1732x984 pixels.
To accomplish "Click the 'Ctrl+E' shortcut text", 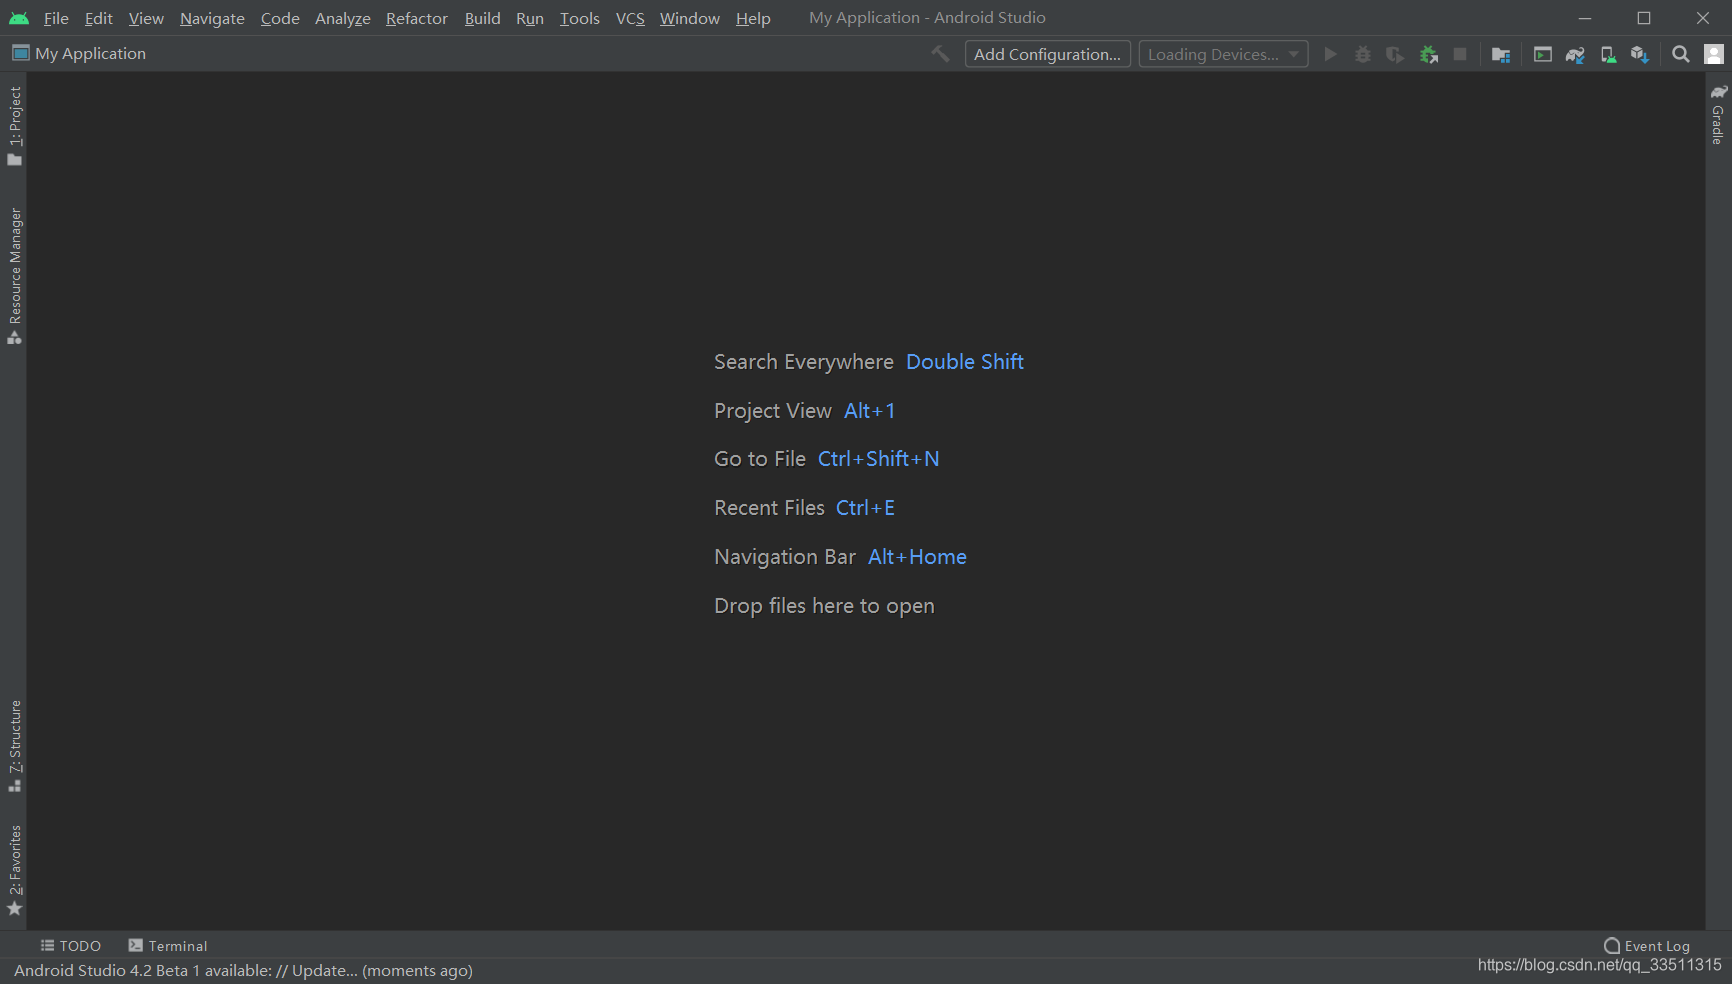I will point(865,508).
